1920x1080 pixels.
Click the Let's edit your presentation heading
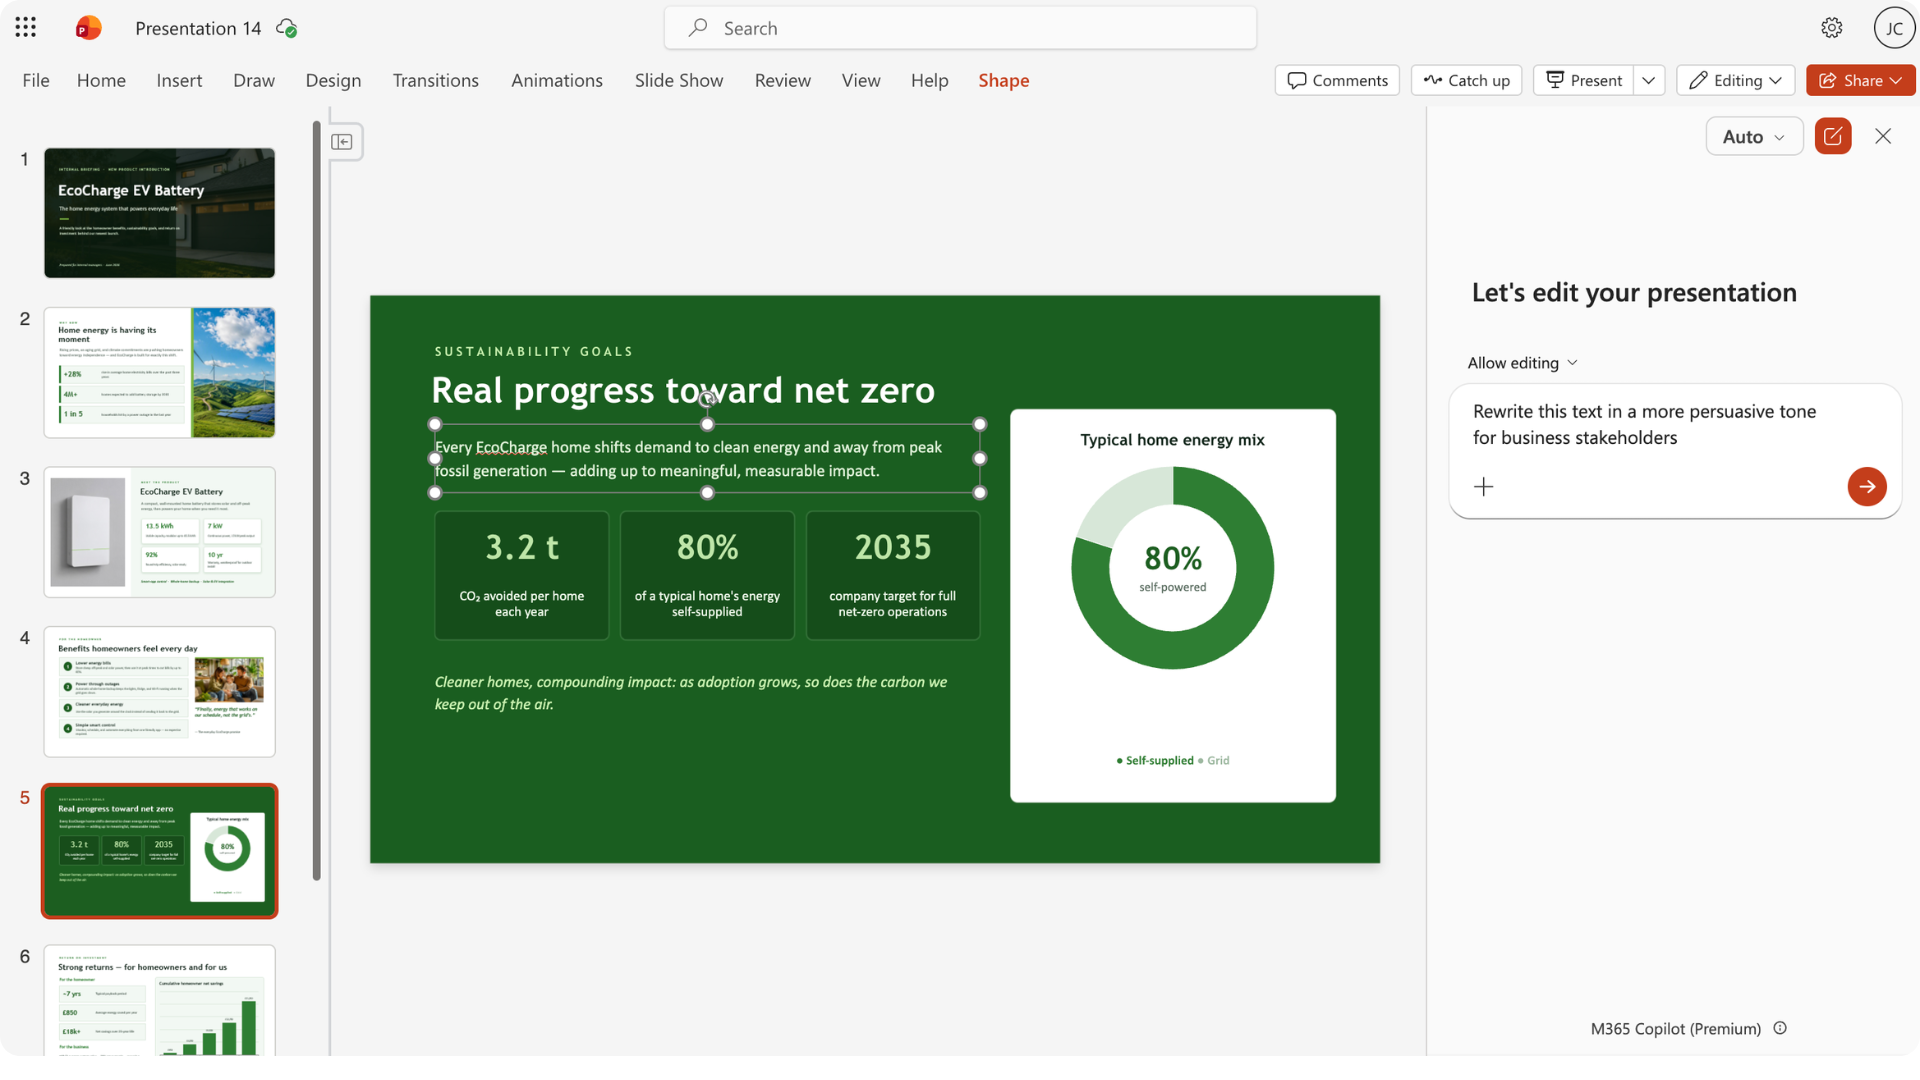tap(1634, 293)
